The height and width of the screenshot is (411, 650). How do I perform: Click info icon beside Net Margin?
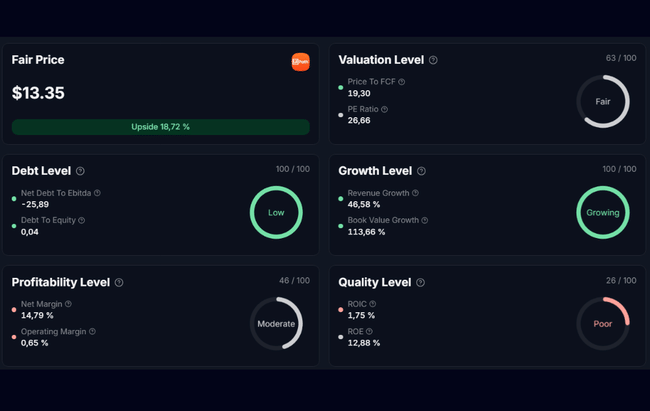[68, 304]
